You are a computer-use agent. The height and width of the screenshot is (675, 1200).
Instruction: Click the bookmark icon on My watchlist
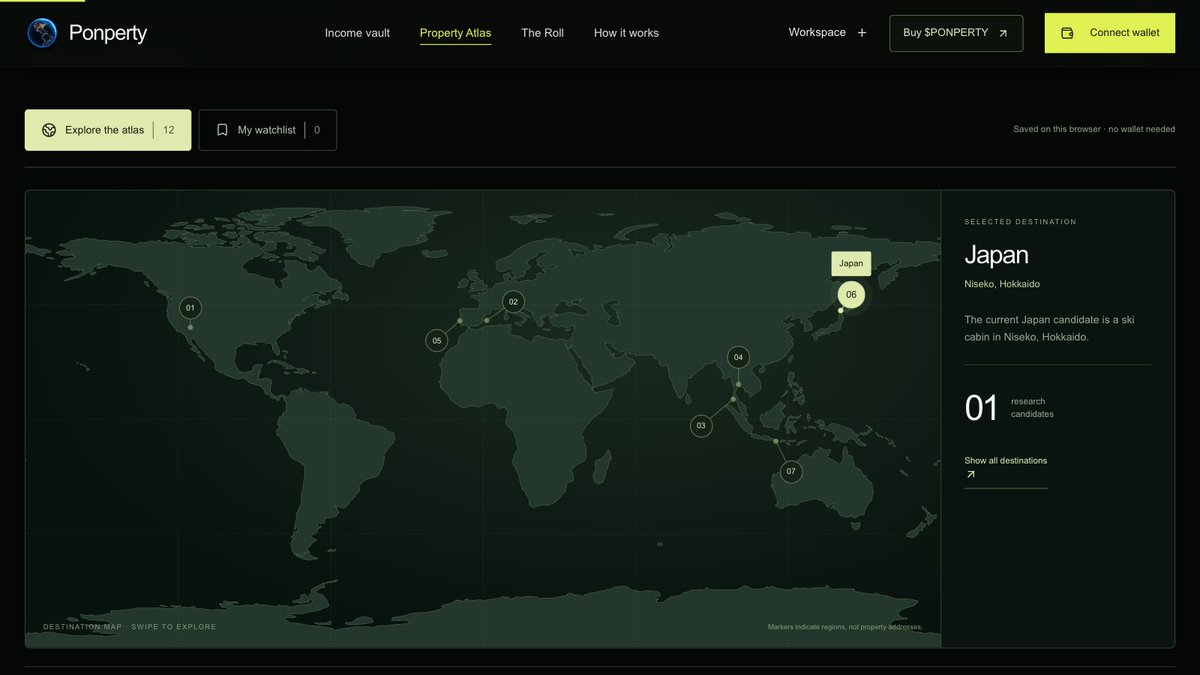pos(222,130)
